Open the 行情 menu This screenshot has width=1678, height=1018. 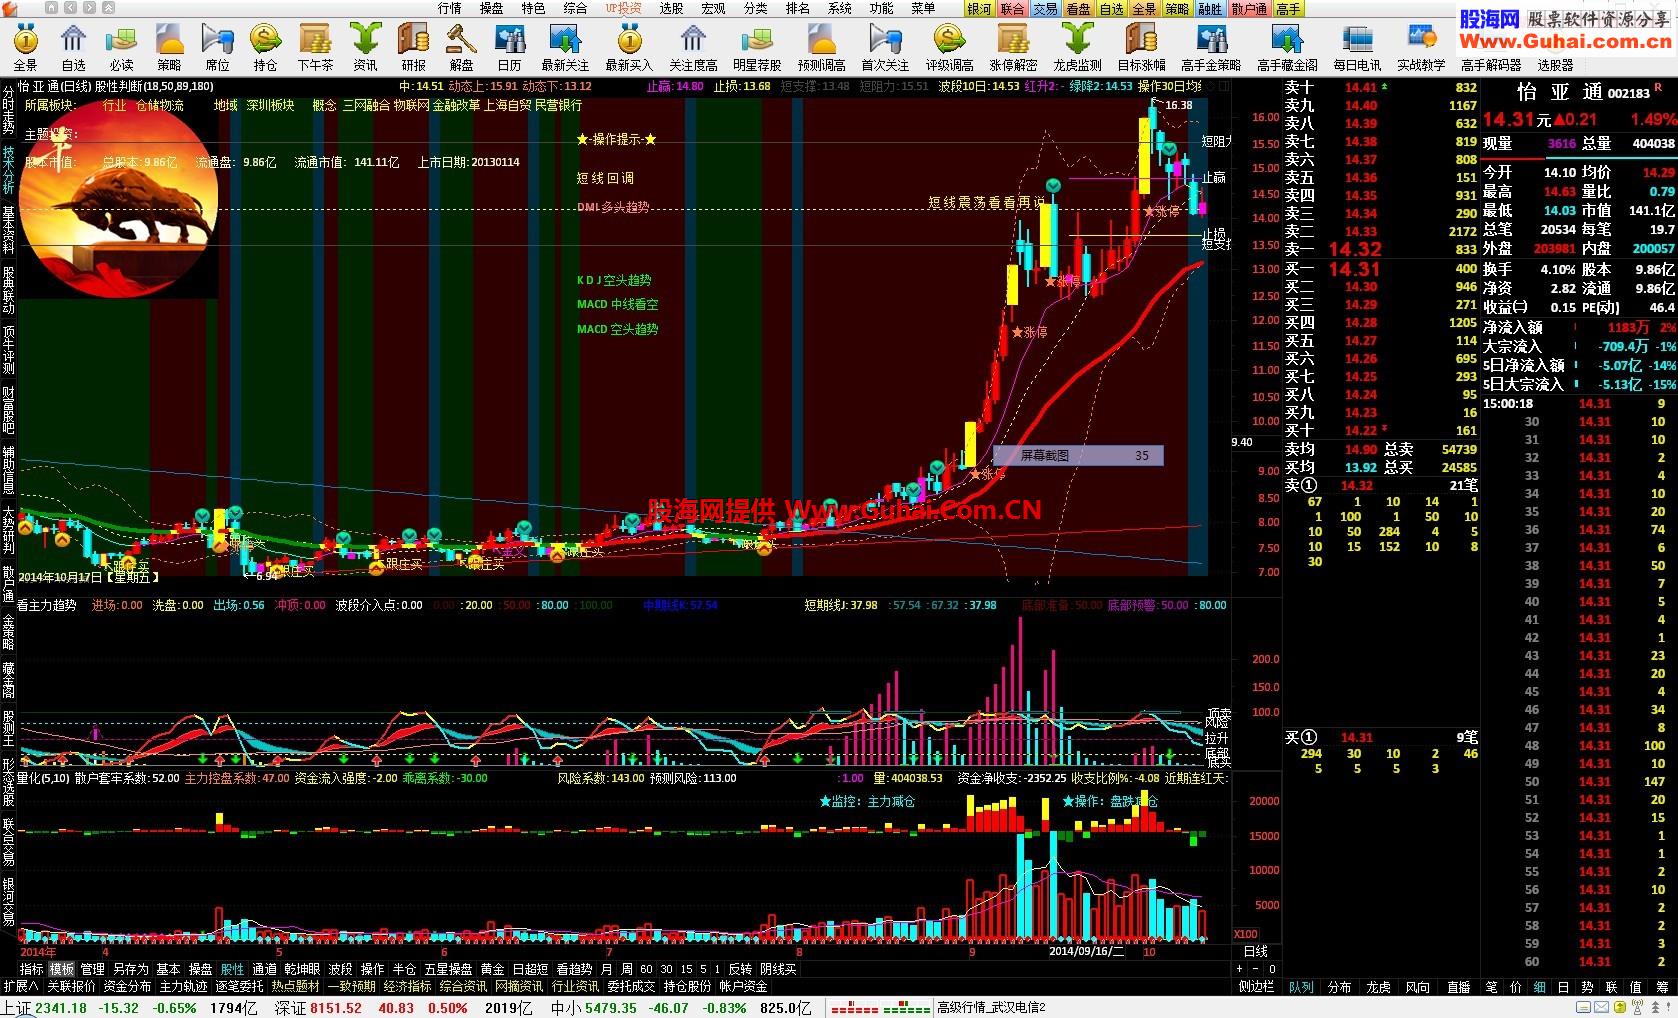(450, 8)
